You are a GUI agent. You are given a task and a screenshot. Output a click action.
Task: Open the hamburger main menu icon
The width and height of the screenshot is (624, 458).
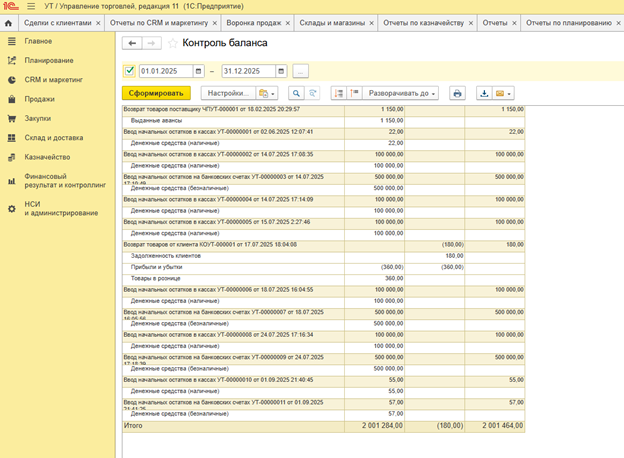(29, 6)
